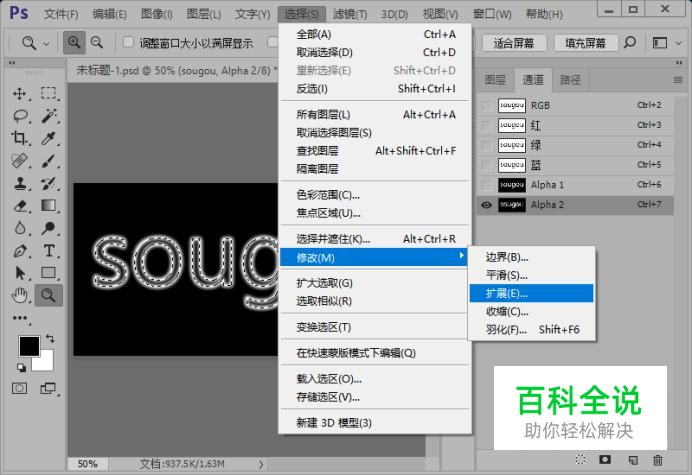Collapse the right panel dock arrows
Image resolution: width=692 pixels, height=475 pixels.
coord(679,63)
